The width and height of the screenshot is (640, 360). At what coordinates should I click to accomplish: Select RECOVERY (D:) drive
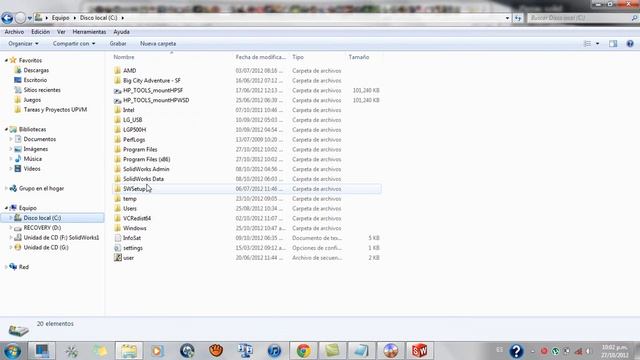(42, 228)
